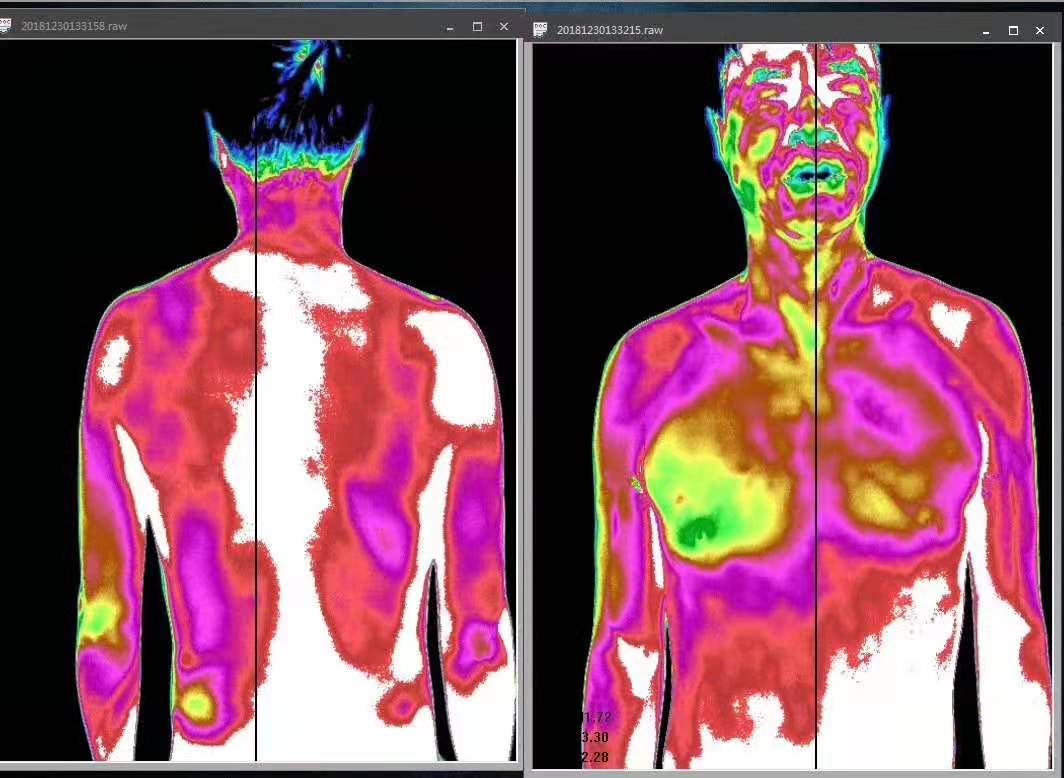Minimize the 20181230133215.raw window
The image size is (1064, 778).
tap(986, 30)
